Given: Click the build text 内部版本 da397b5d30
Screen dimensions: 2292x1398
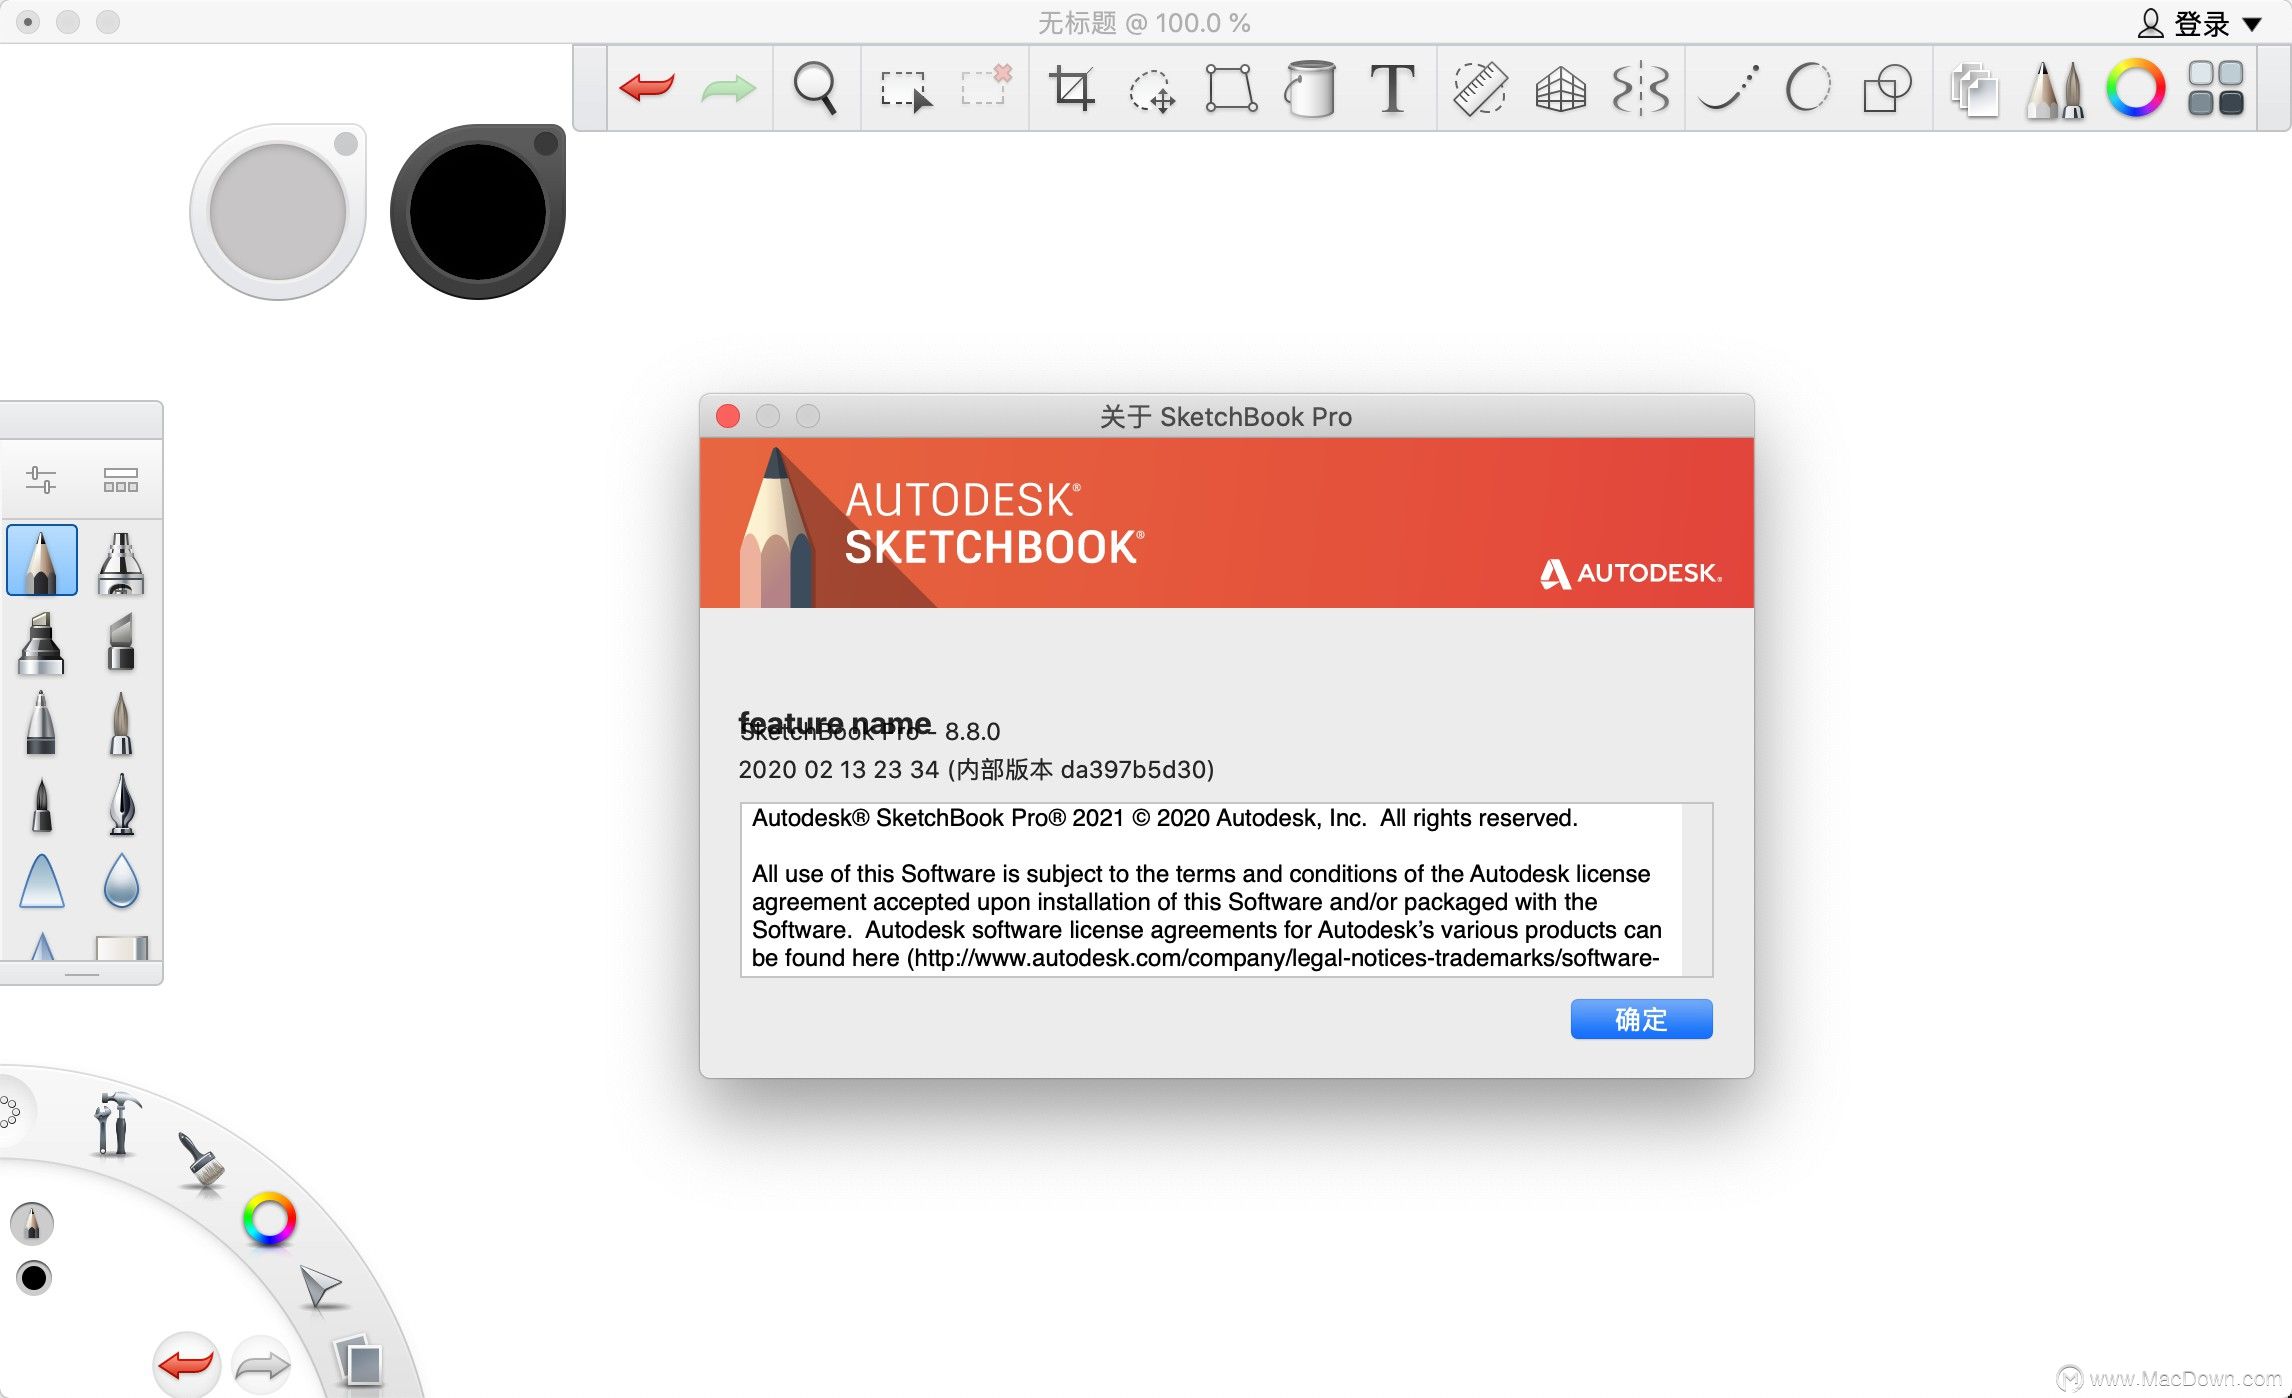Looking at the screenshot, I should point(1080,769).
